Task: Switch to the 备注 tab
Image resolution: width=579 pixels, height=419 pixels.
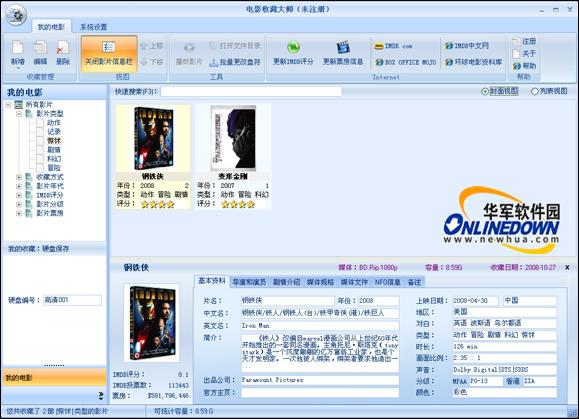Action: (414, 282)
